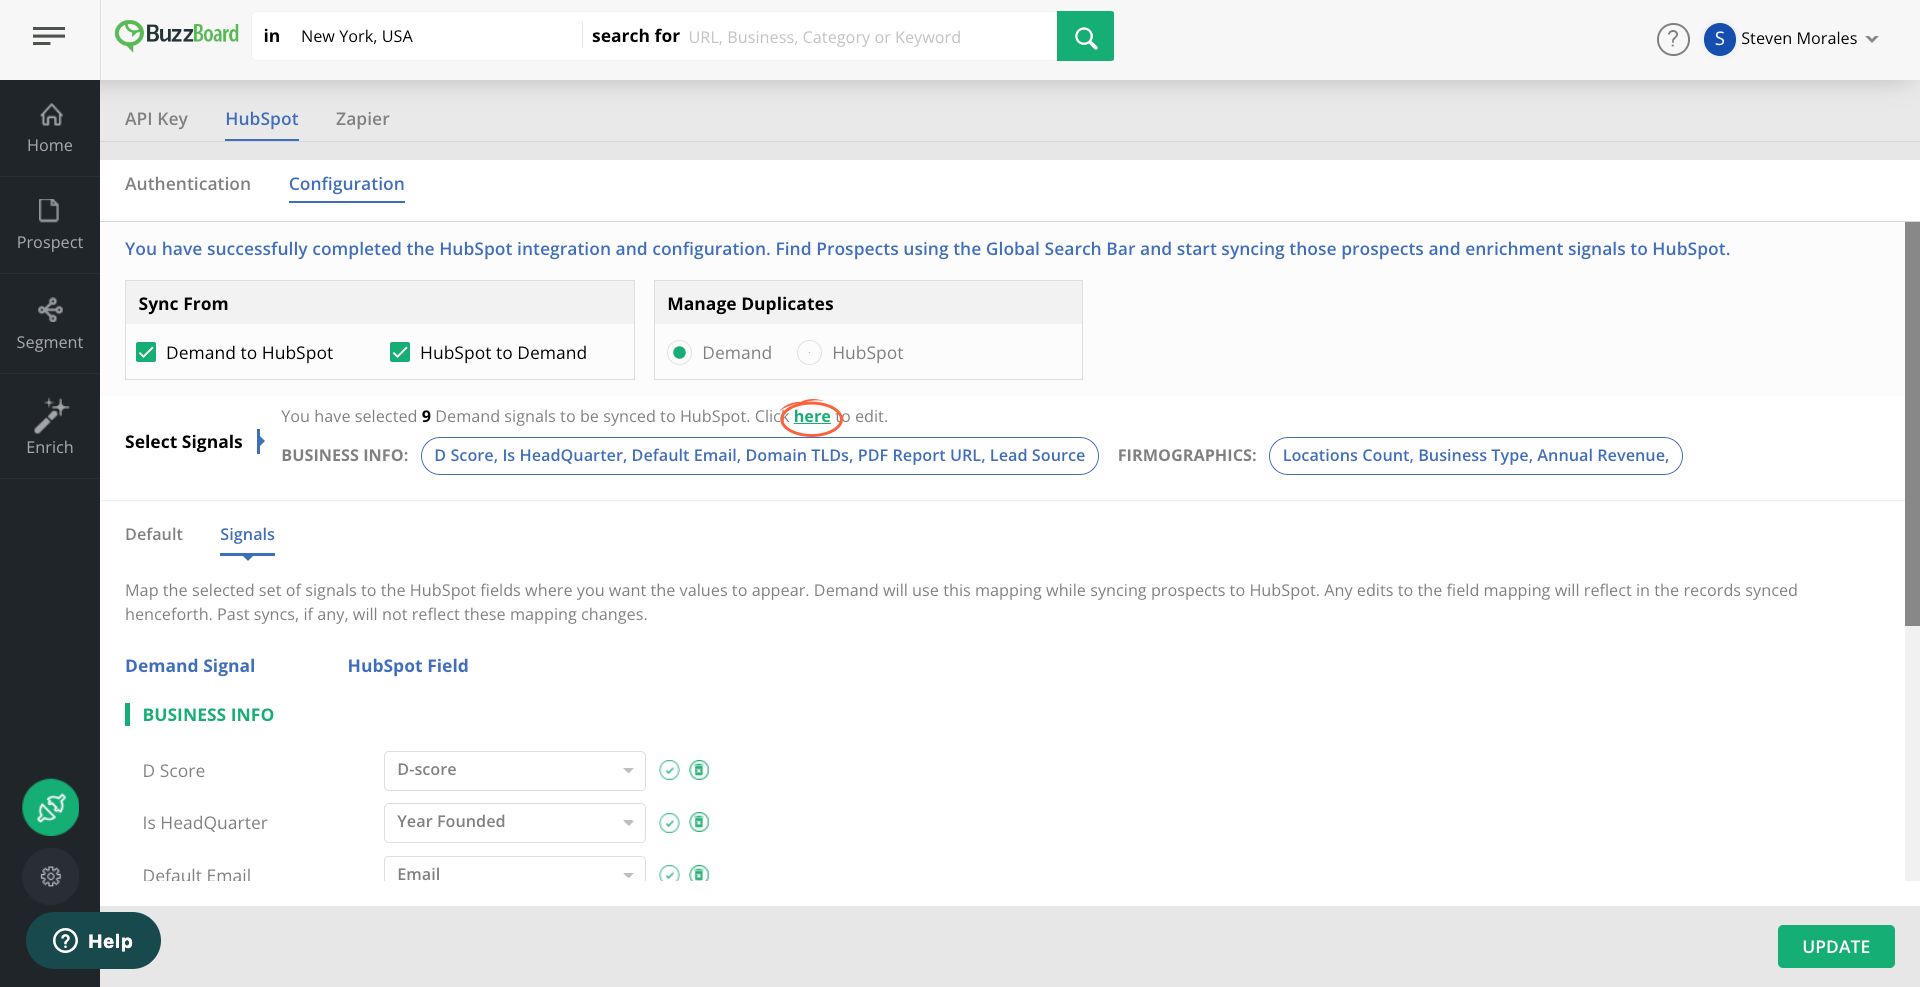Click the page vertical scrollbar
The height and width of the screenshot is (987, 1920).
[1912, 424]
